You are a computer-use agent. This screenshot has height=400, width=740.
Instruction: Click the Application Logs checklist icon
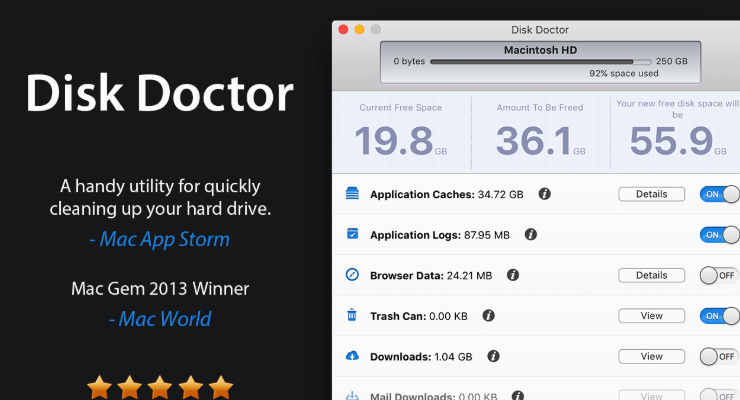coord(352,234)
